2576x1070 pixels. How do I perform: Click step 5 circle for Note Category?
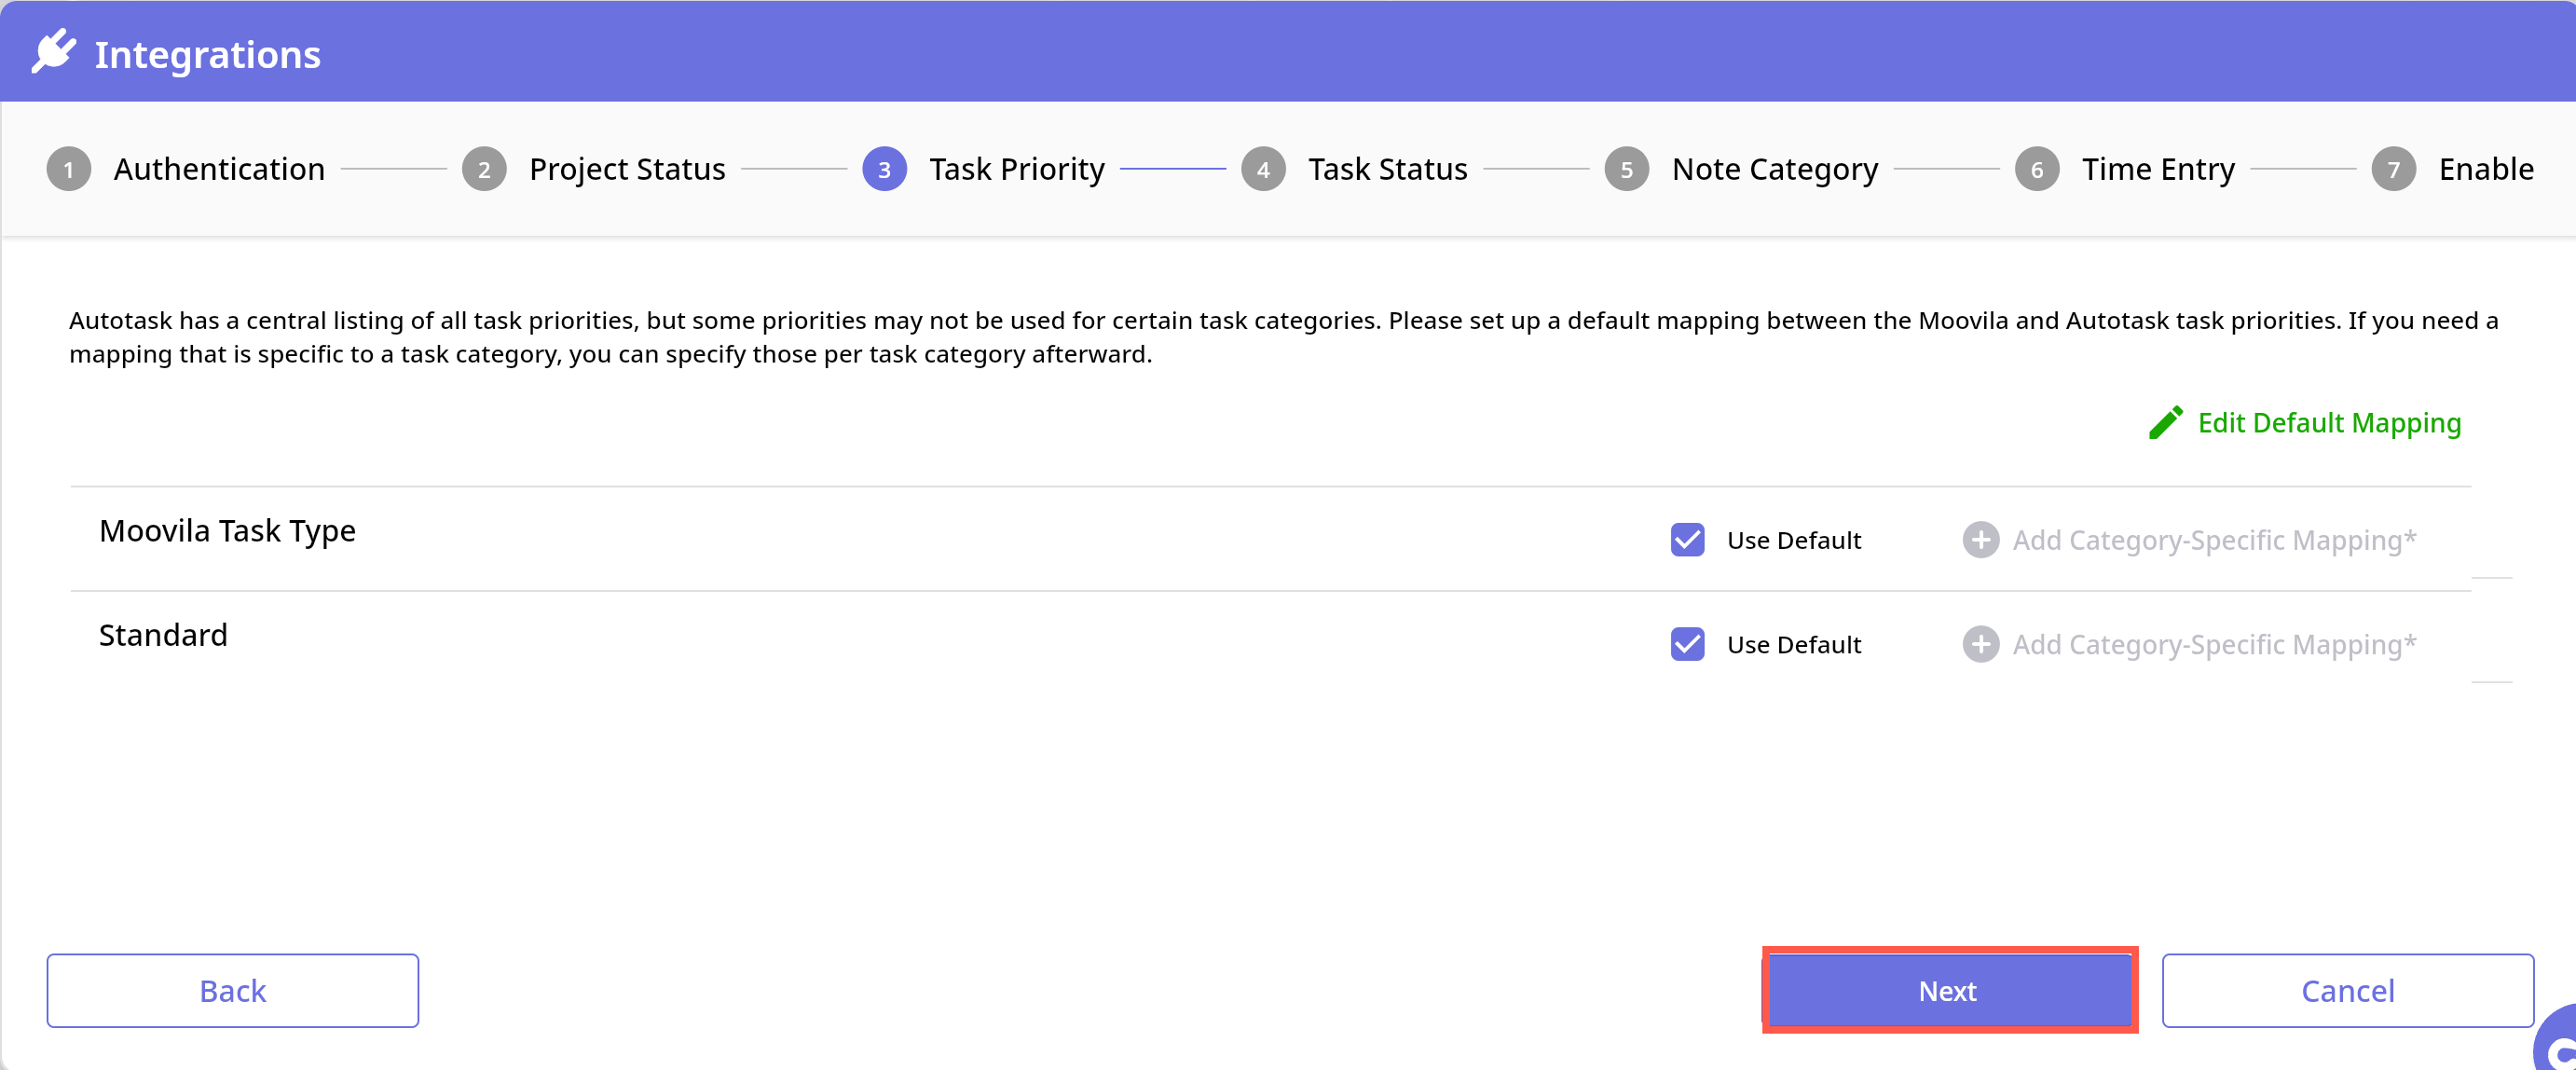1626,170
